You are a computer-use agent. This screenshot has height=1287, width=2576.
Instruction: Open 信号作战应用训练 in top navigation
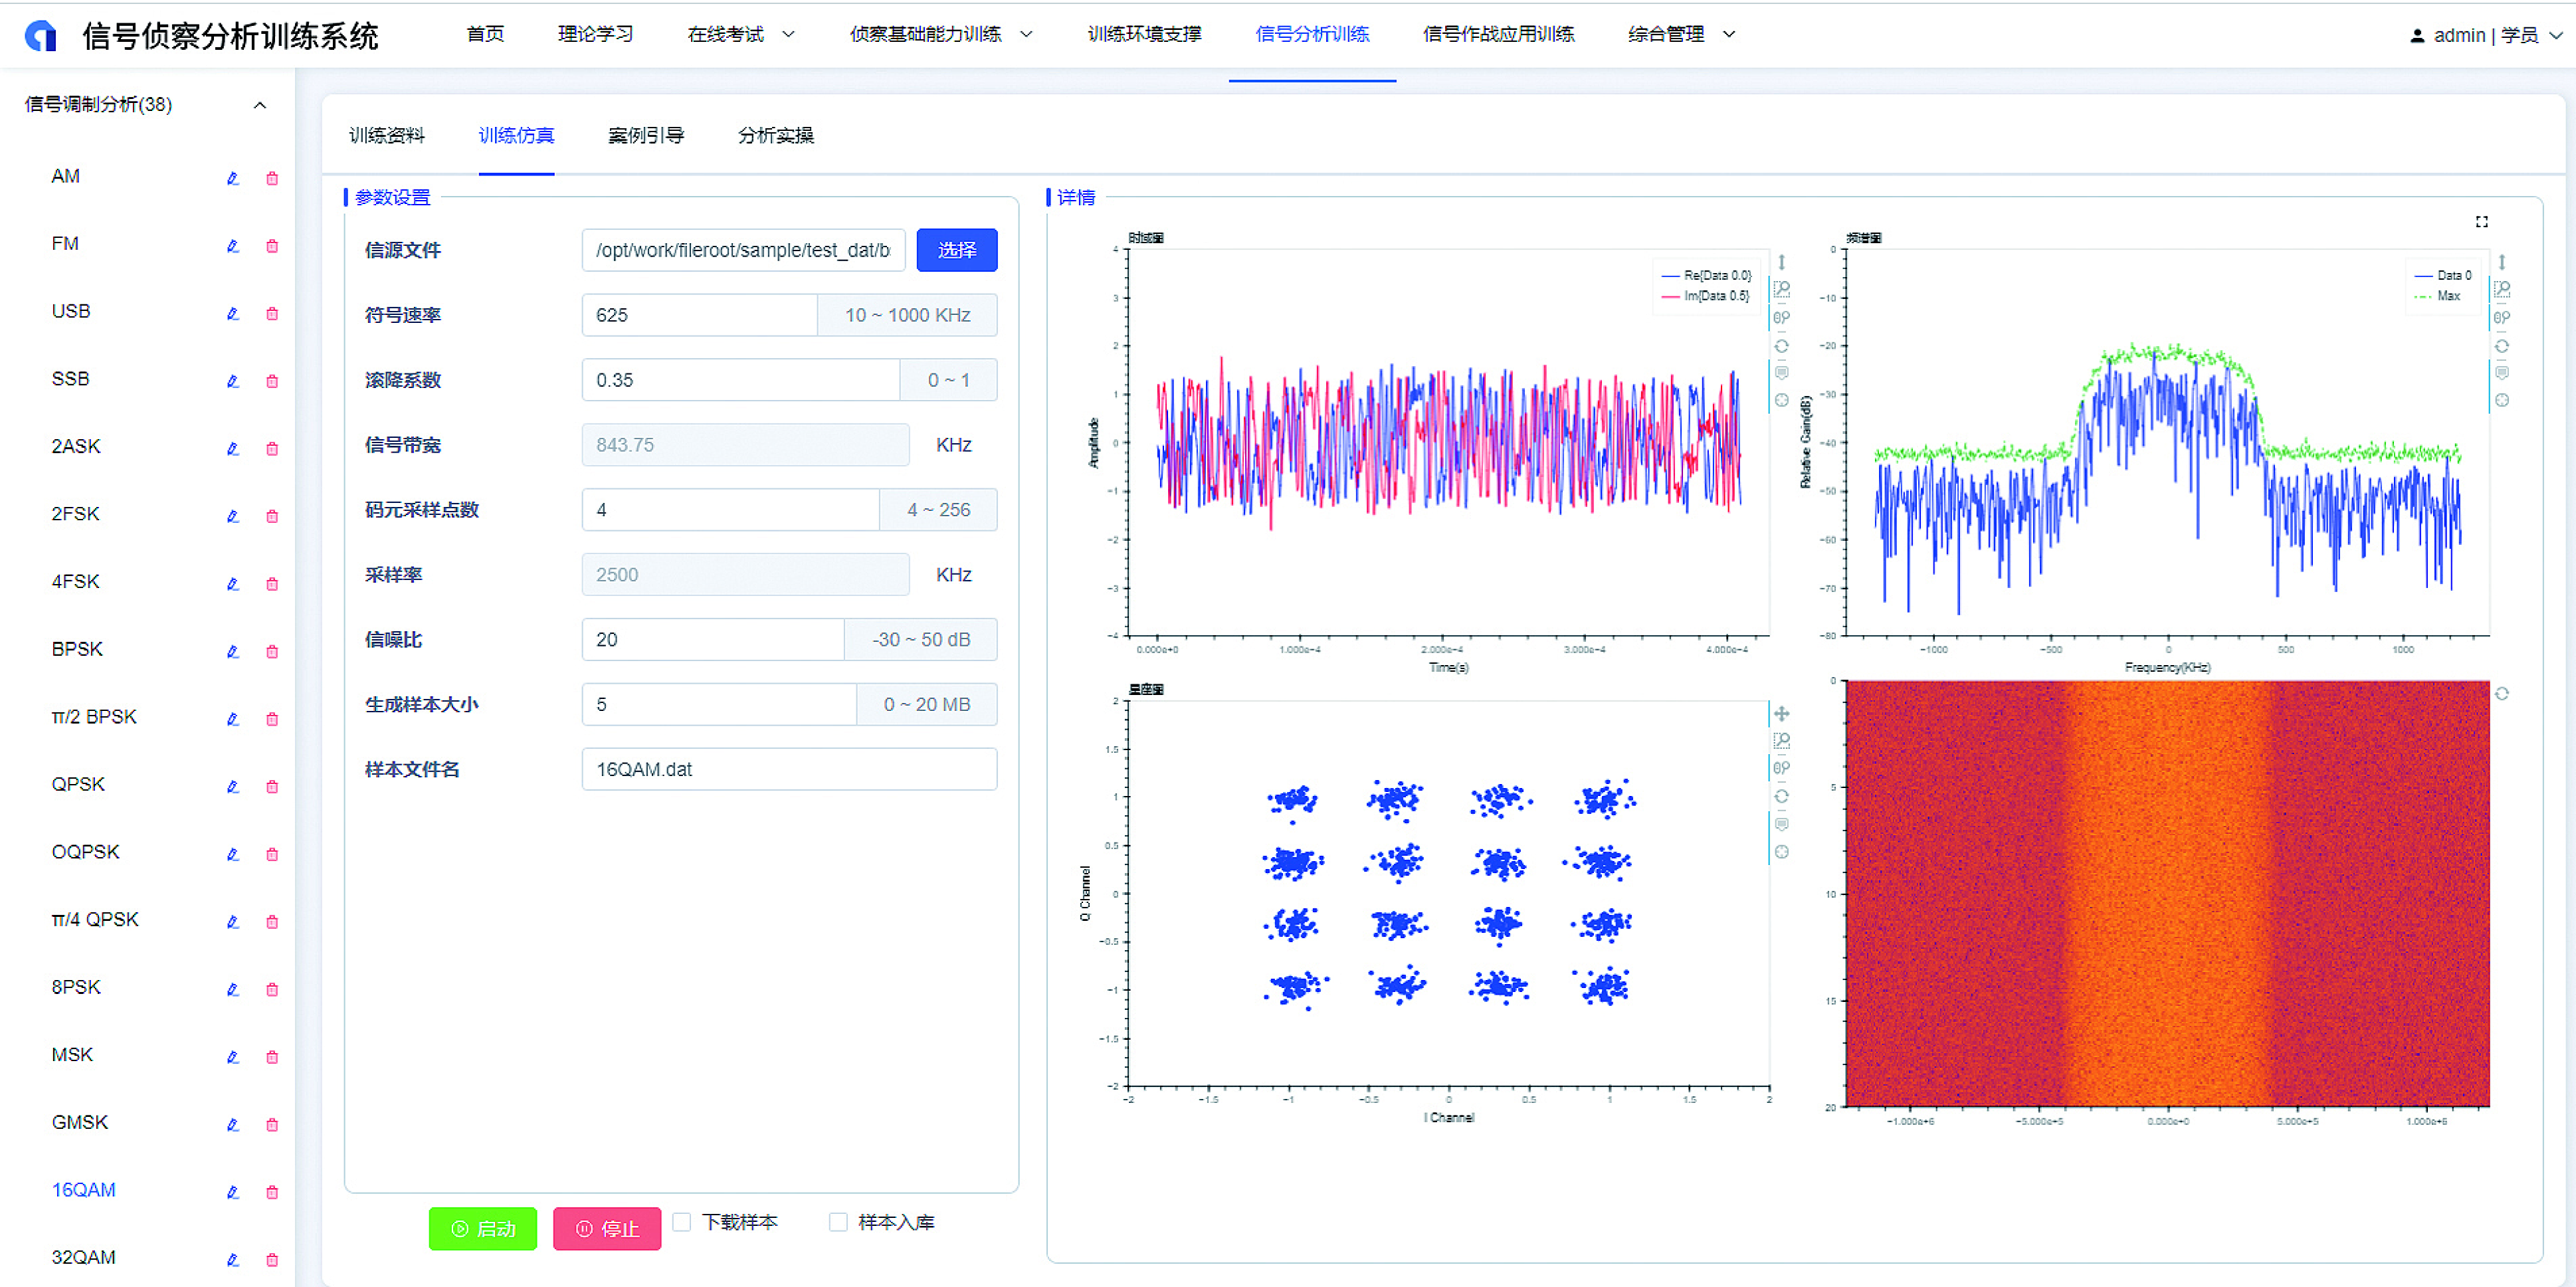pos(1498,35)
